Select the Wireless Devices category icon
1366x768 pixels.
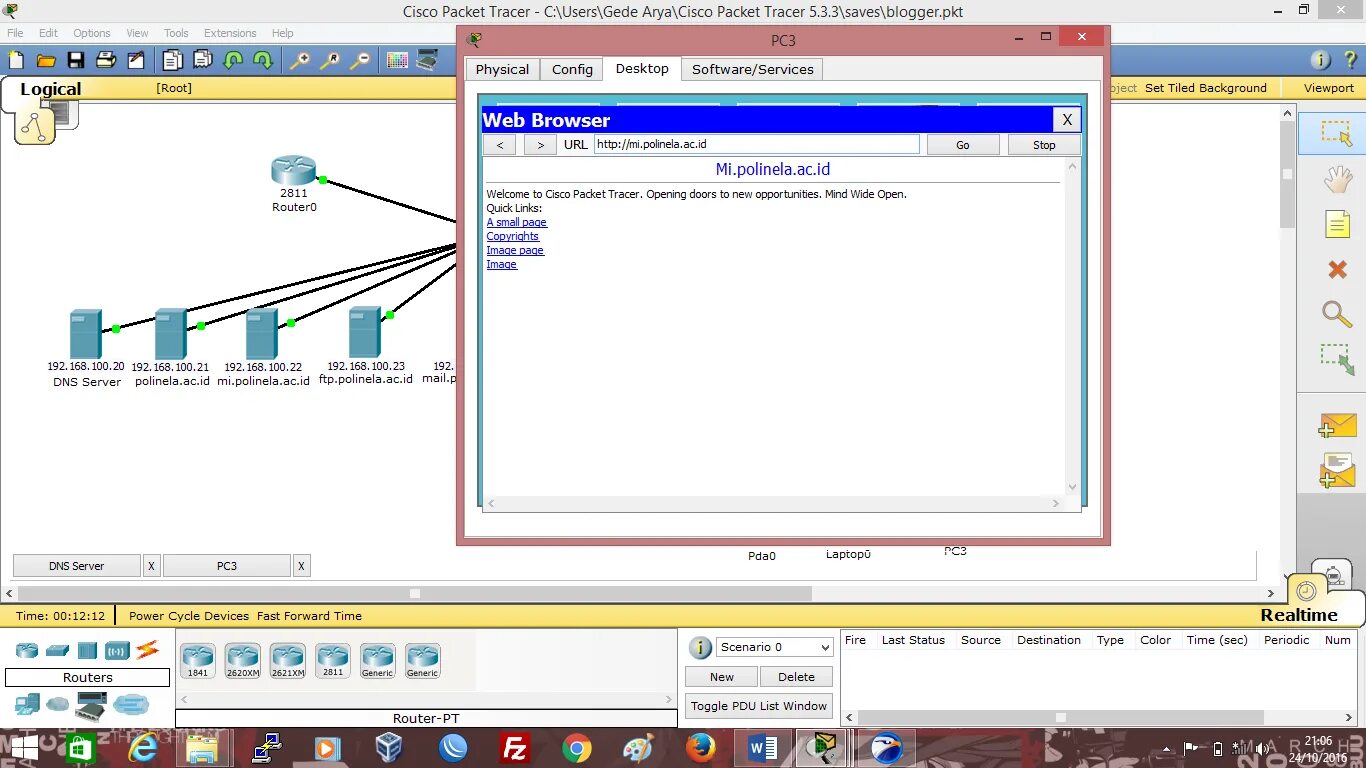118,651
